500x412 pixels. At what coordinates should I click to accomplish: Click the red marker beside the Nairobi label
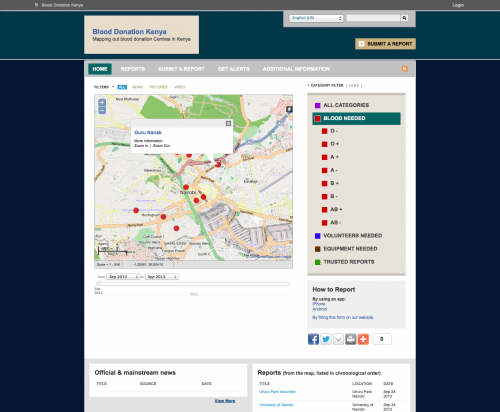(186, 187)
